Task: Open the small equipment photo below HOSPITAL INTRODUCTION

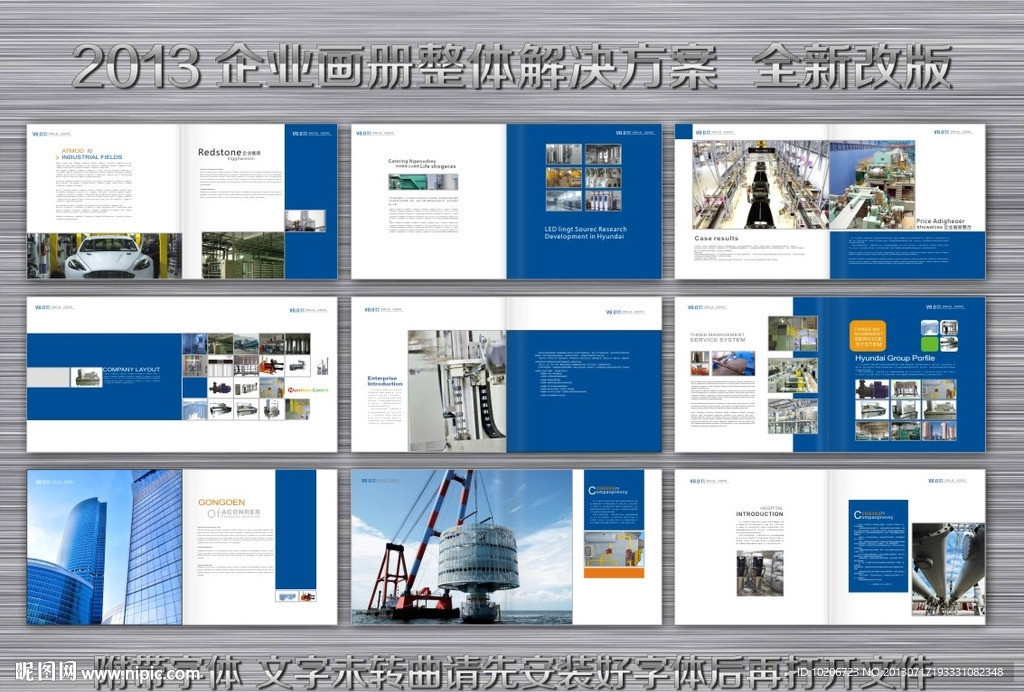Action: 760,573
